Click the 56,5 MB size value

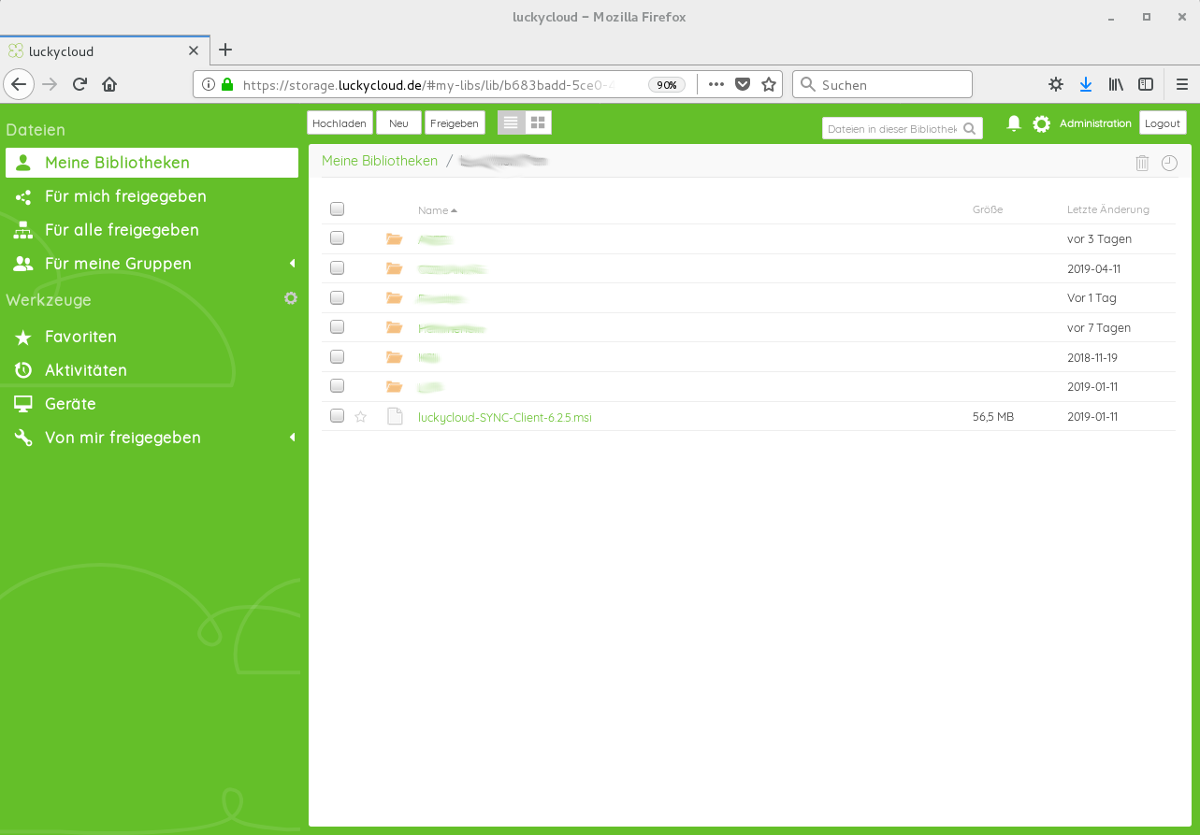point(993,417)
